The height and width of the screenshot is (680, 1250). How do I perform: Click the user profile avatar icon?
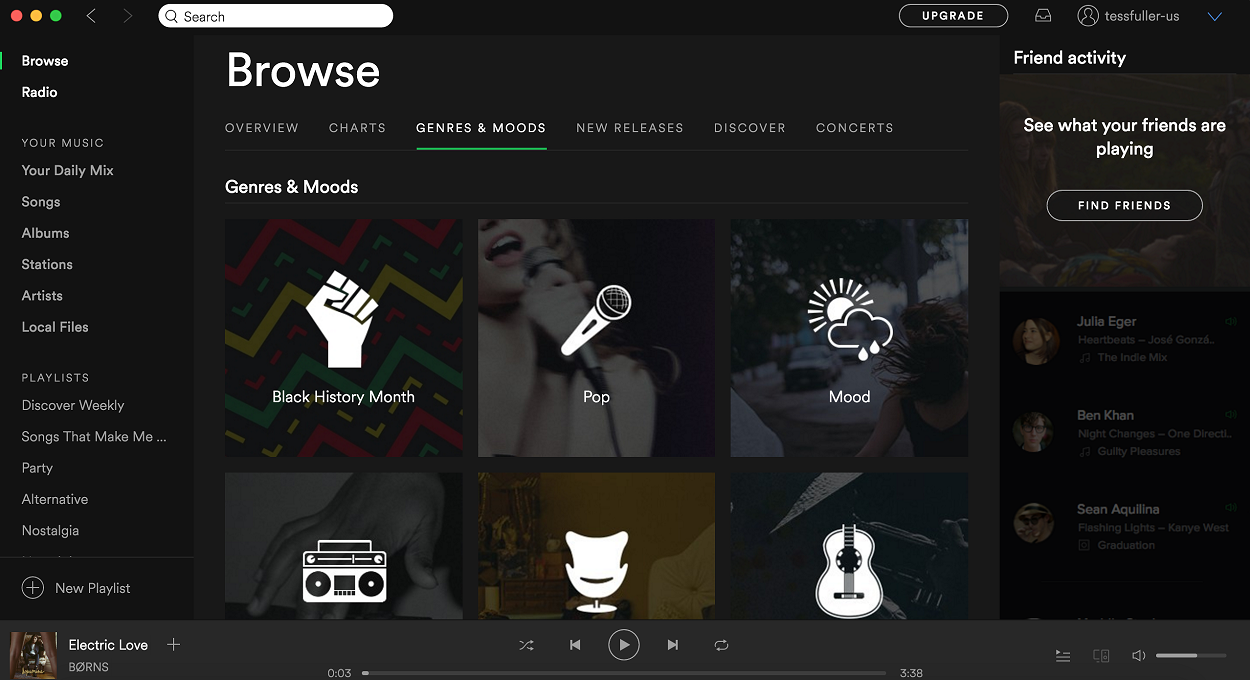[1087, 16]
